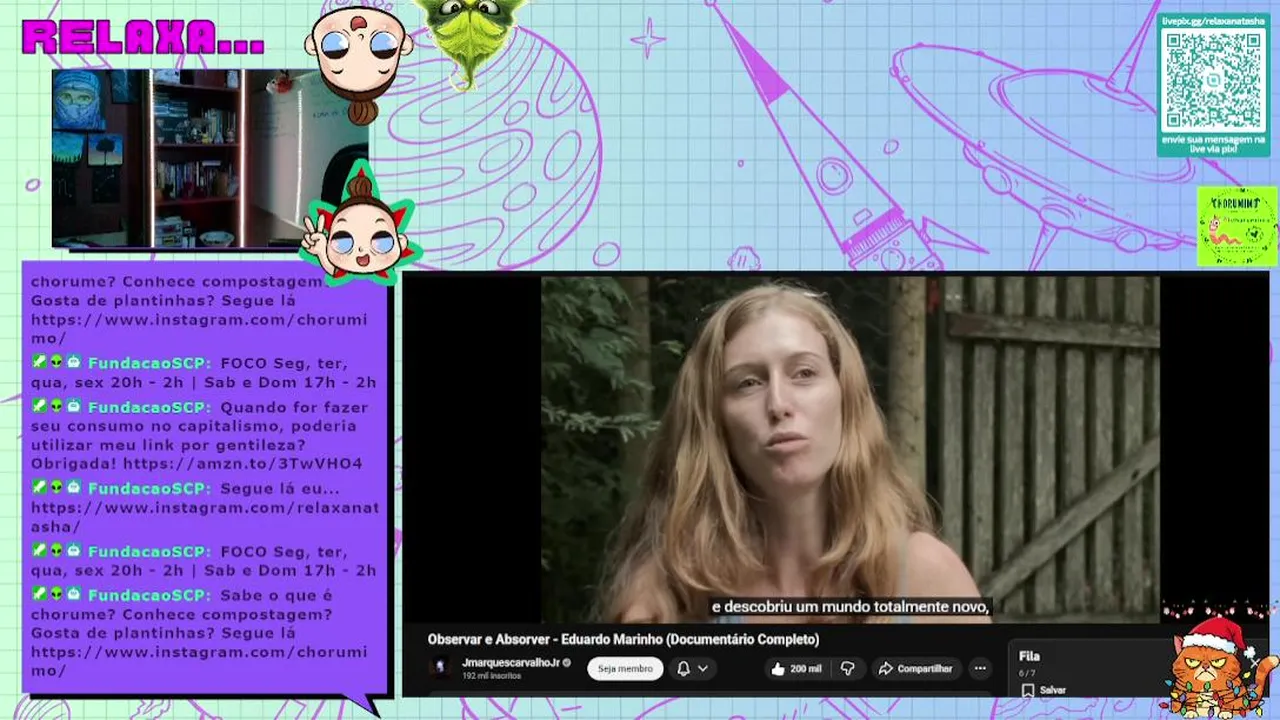
Task: Click the Seja membro button
Action: pos(625,668)
